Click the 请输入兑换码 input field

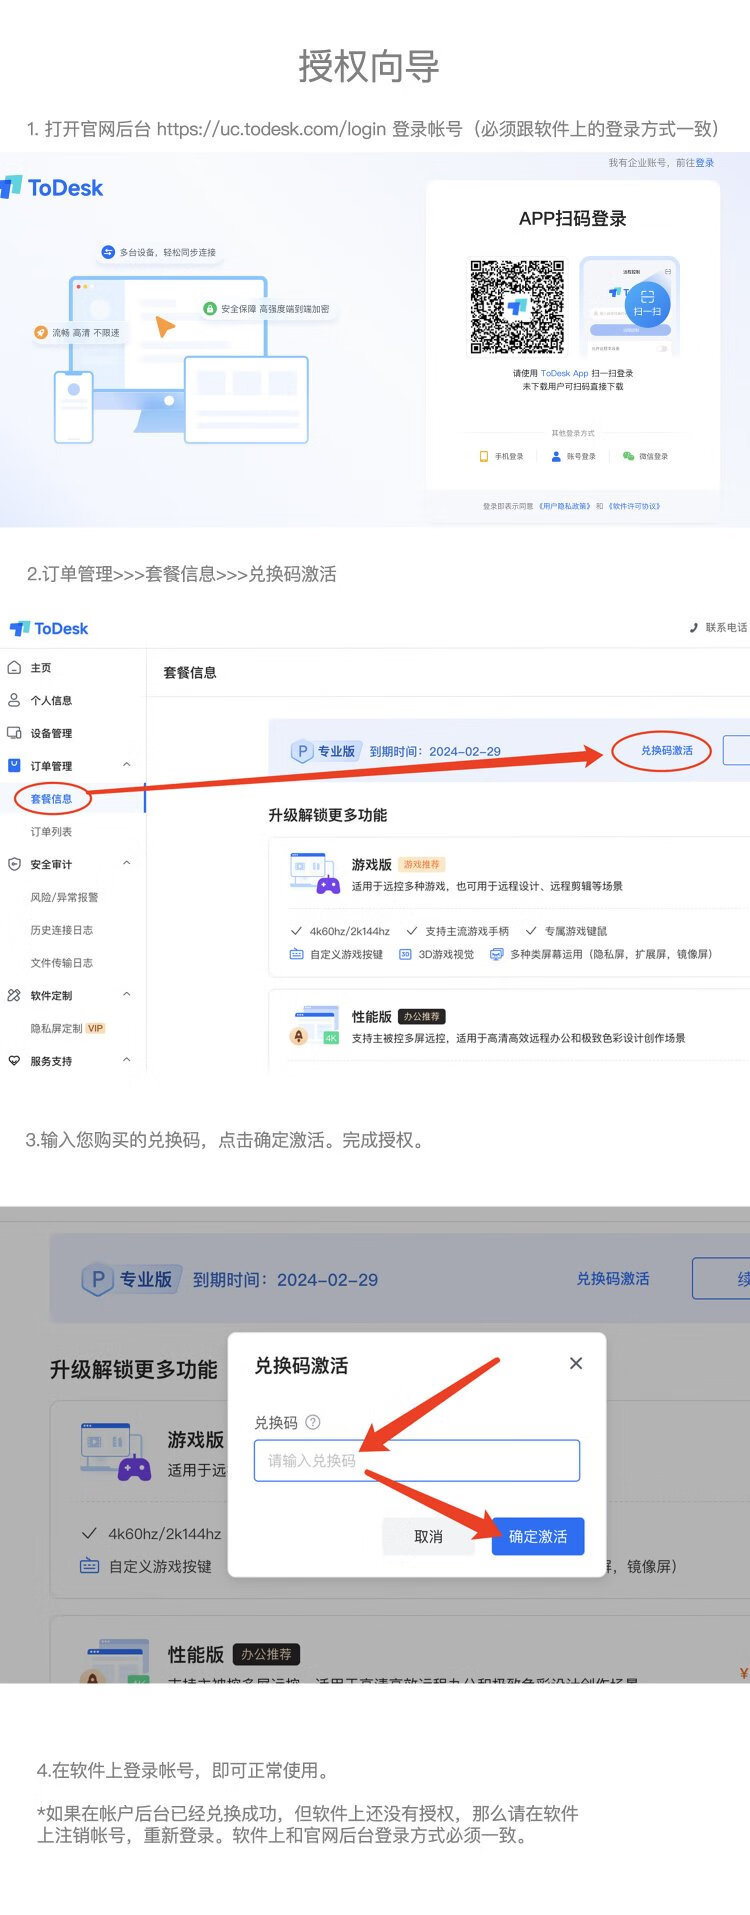[x=416, y=1461]
